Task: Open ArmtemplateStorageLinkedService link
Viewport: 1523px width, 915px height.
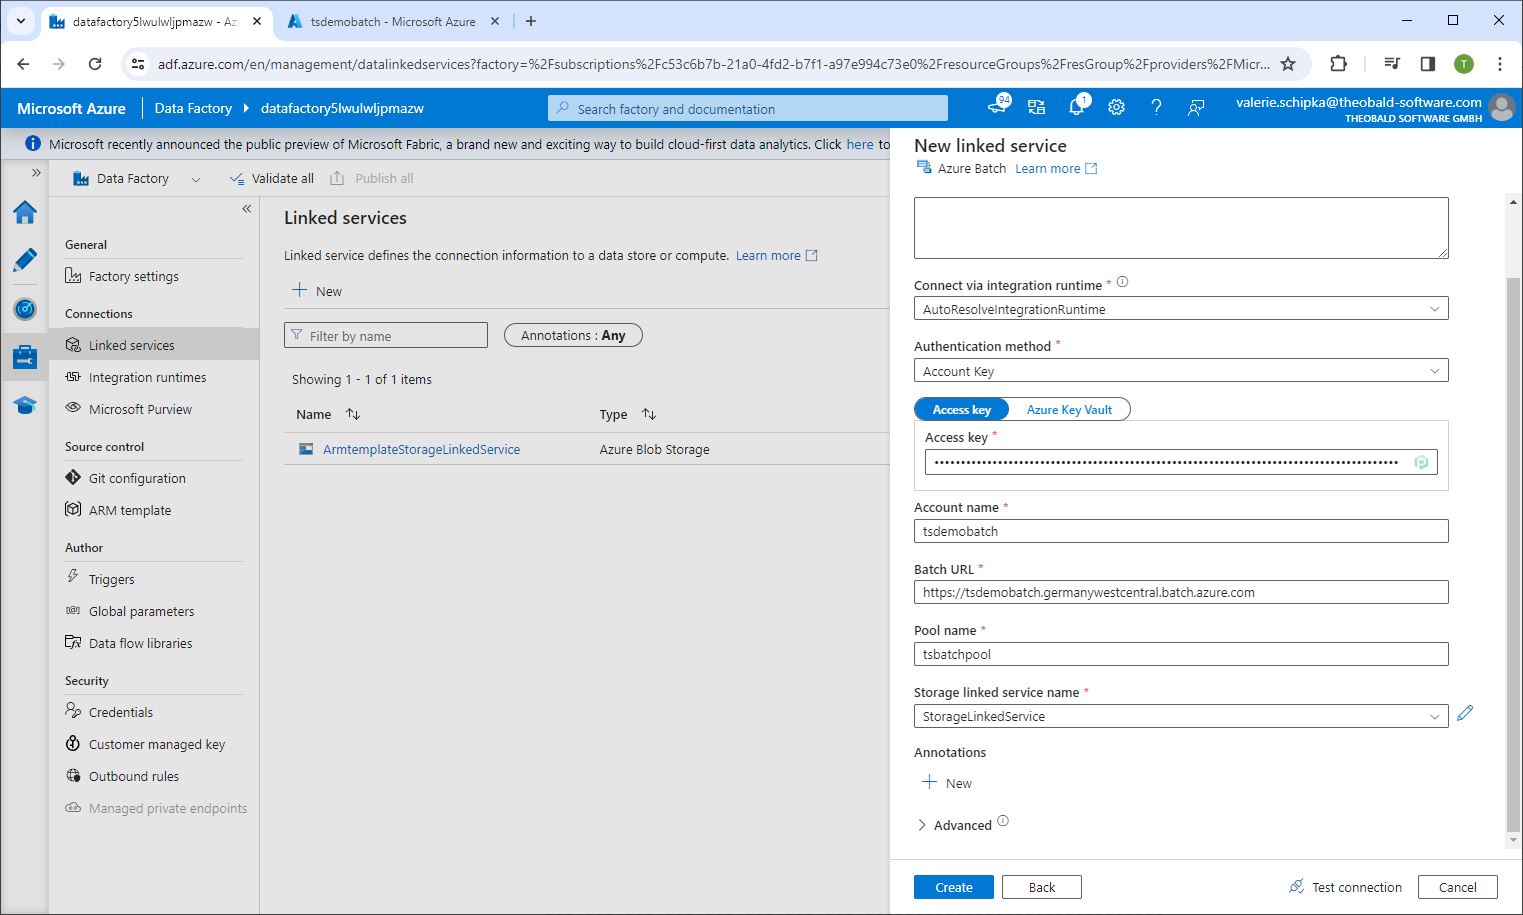Action: pos(421,449)
